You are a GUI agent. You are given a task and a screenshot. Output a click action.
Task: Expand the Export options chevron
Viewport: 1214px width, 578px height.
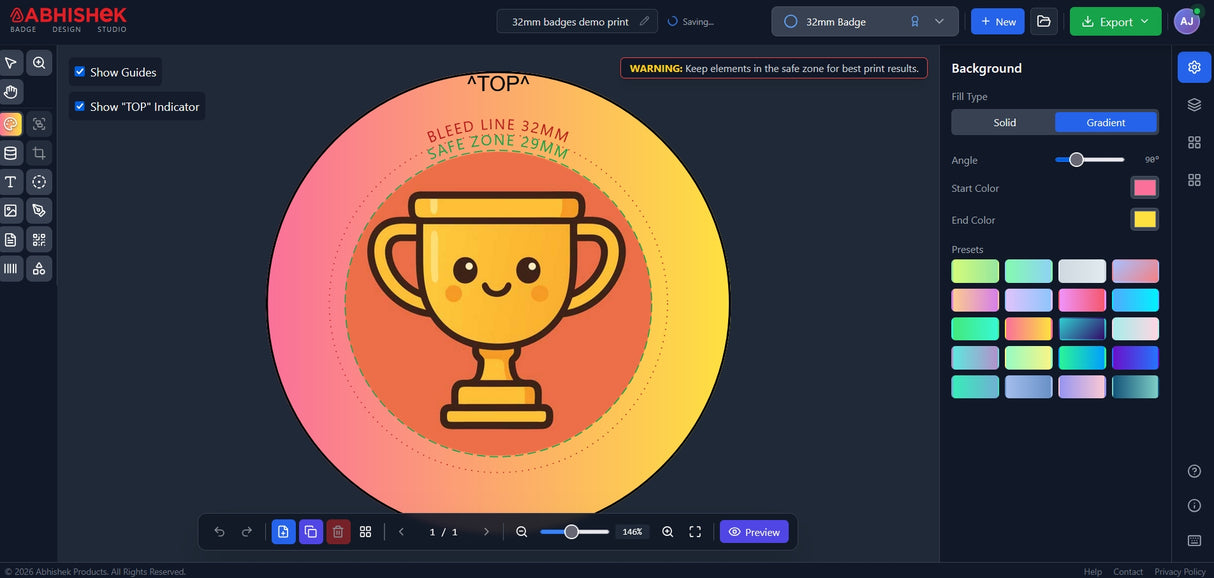(1143, 21)
